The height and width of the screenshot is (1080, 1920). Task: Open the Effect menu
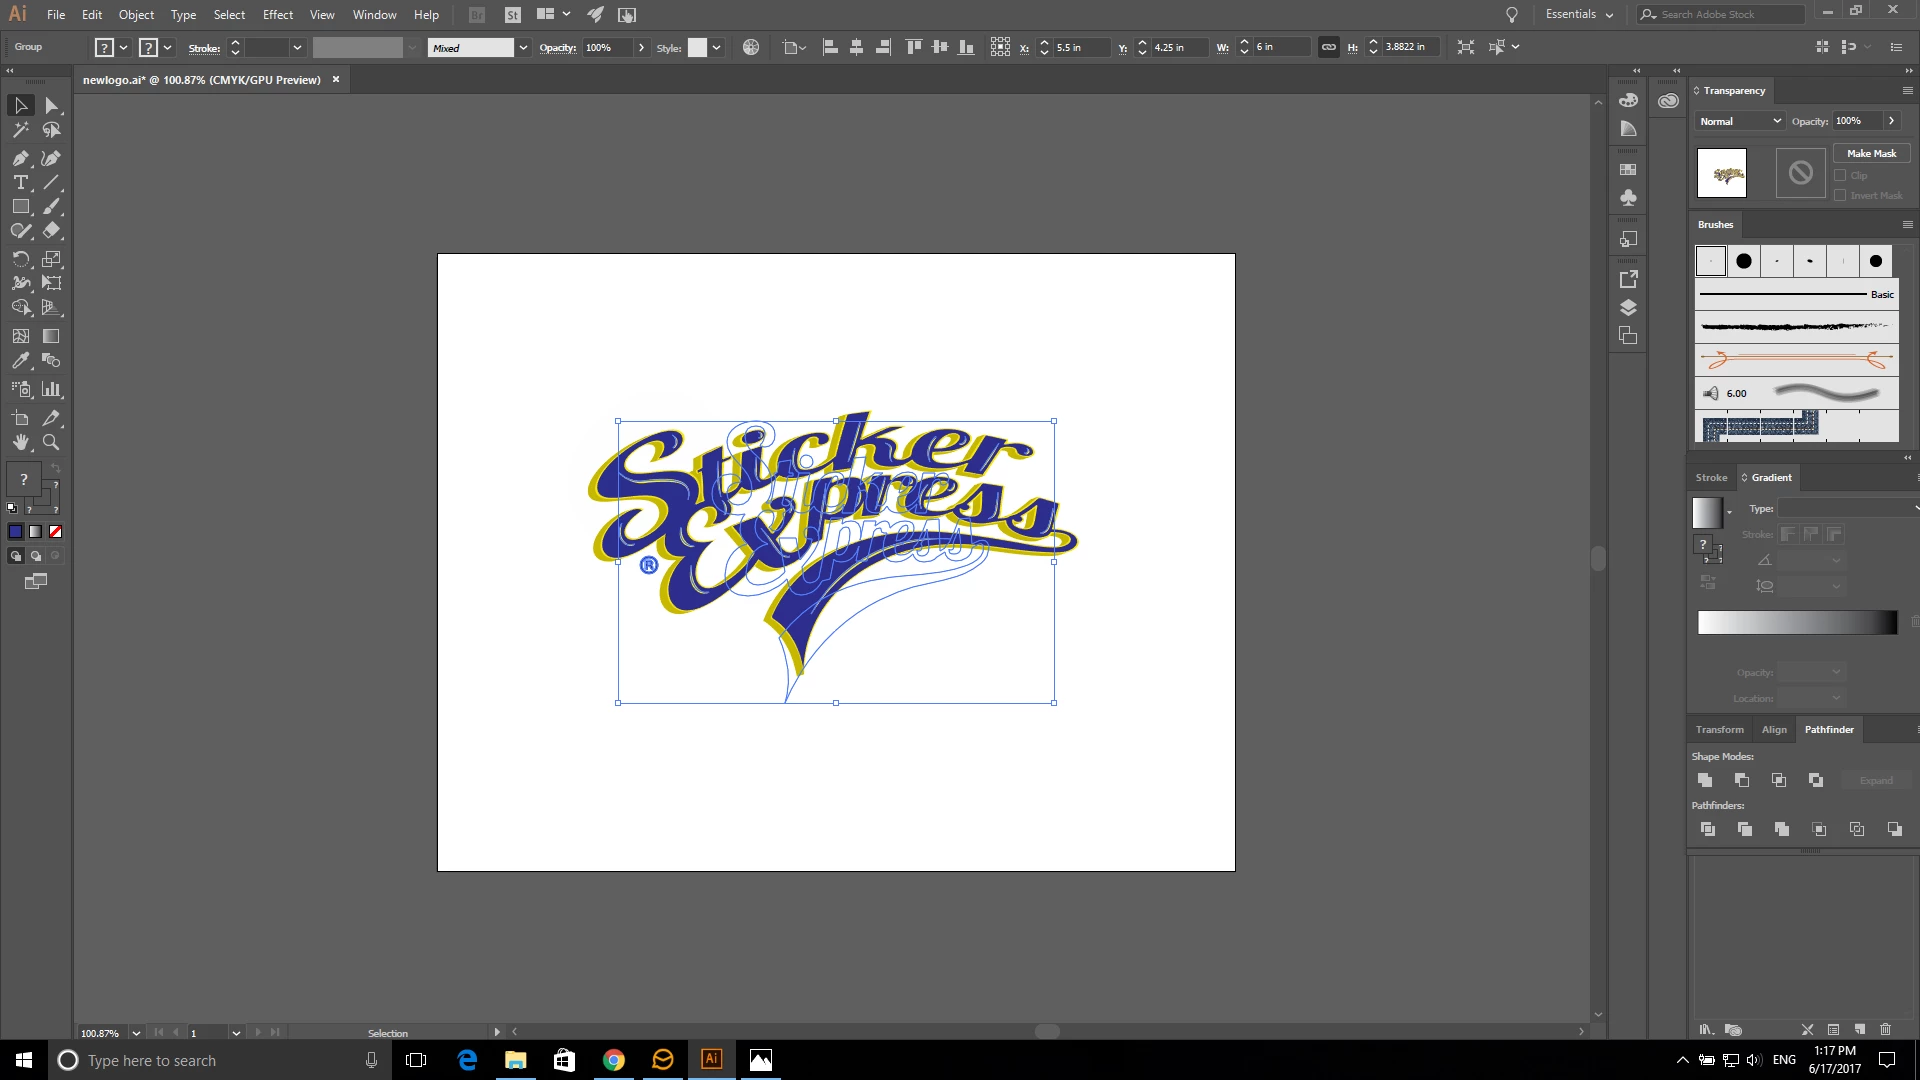point(277,15)
